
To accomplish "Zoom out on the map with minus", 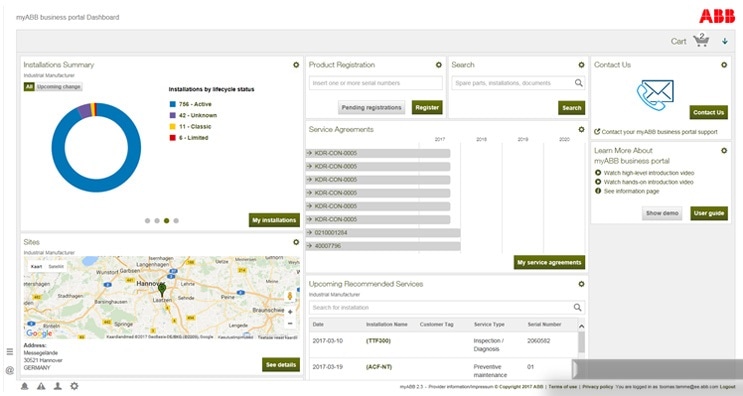I will 290,324.
